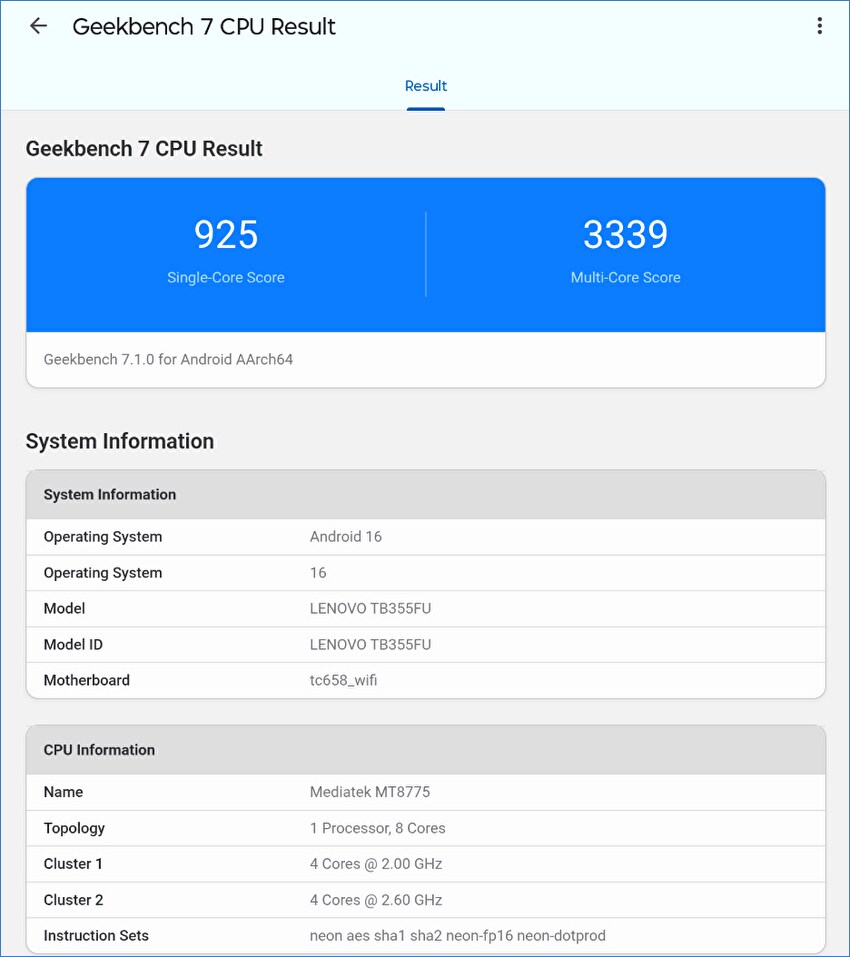The image size is (850, 957).
Task: Select the Cluster 2 2.60 GHz row
Action: 426,900
